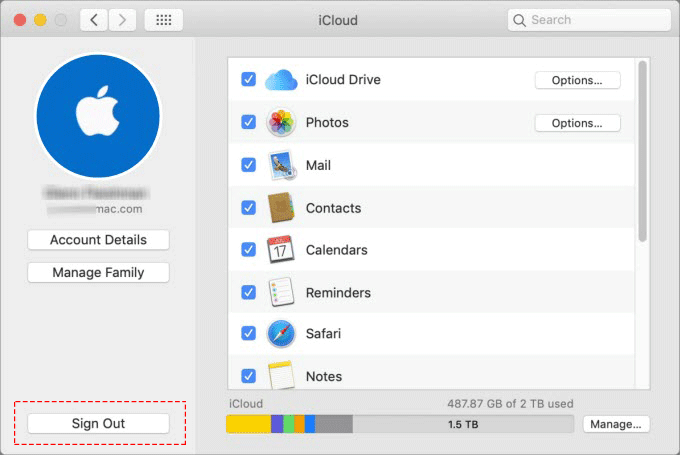
Task: Click the yellow segment of storage bar
Action: 248,424
